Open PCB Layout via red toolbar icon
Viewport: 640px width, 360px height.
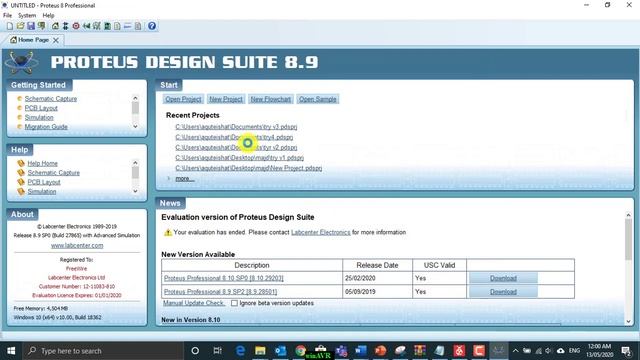(x=76, y=26)
